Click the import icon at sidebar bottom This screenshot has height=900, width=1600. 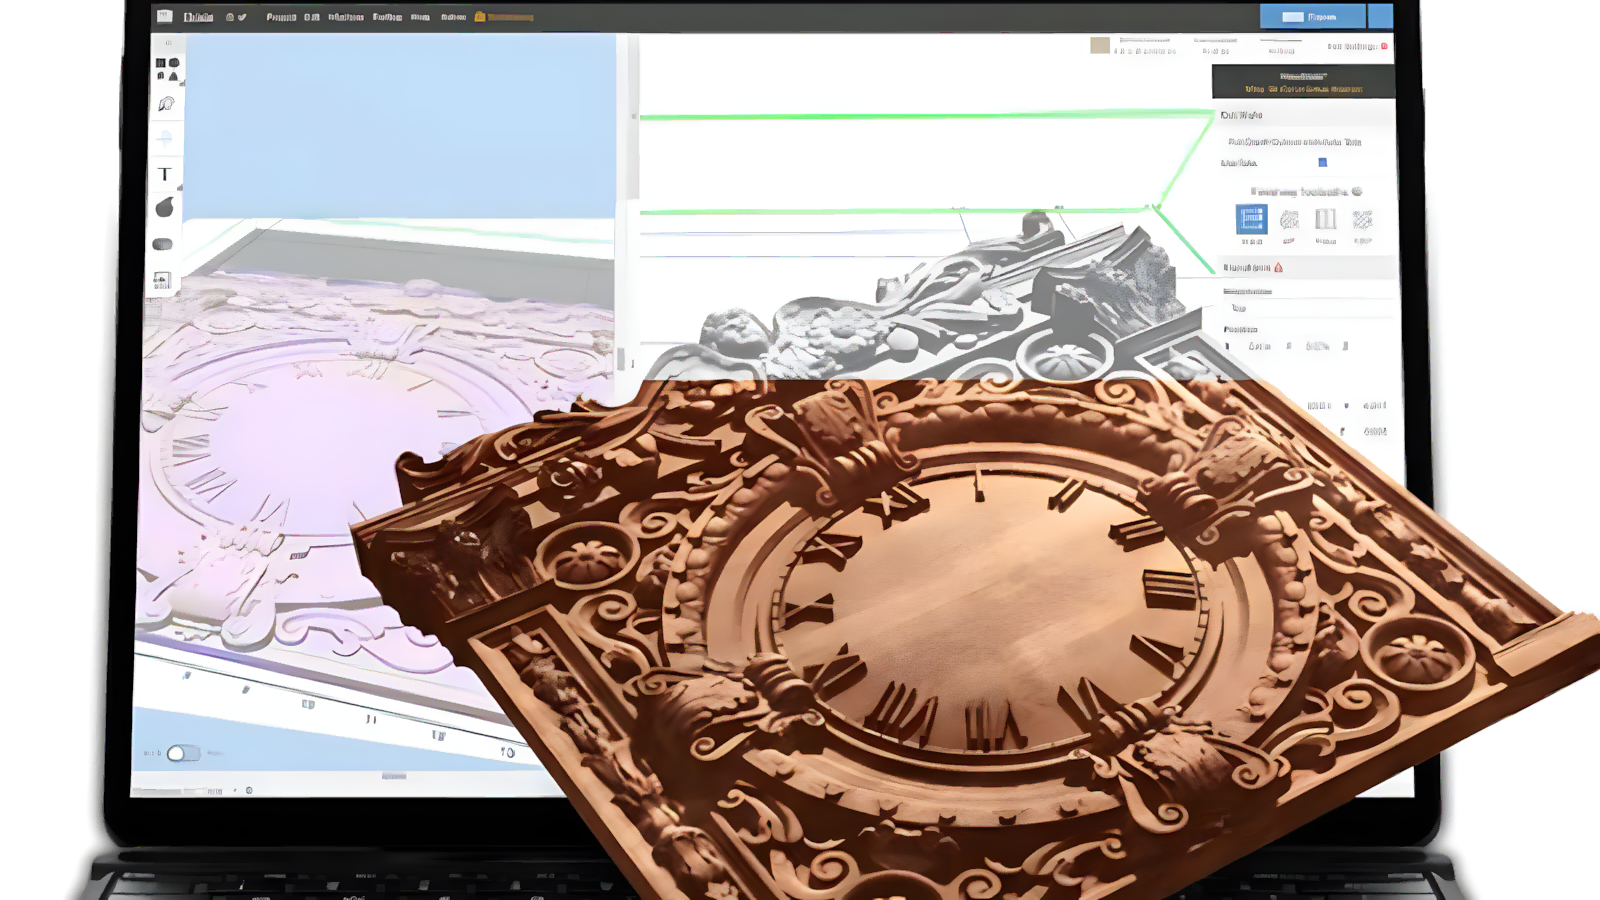(162, 280)
